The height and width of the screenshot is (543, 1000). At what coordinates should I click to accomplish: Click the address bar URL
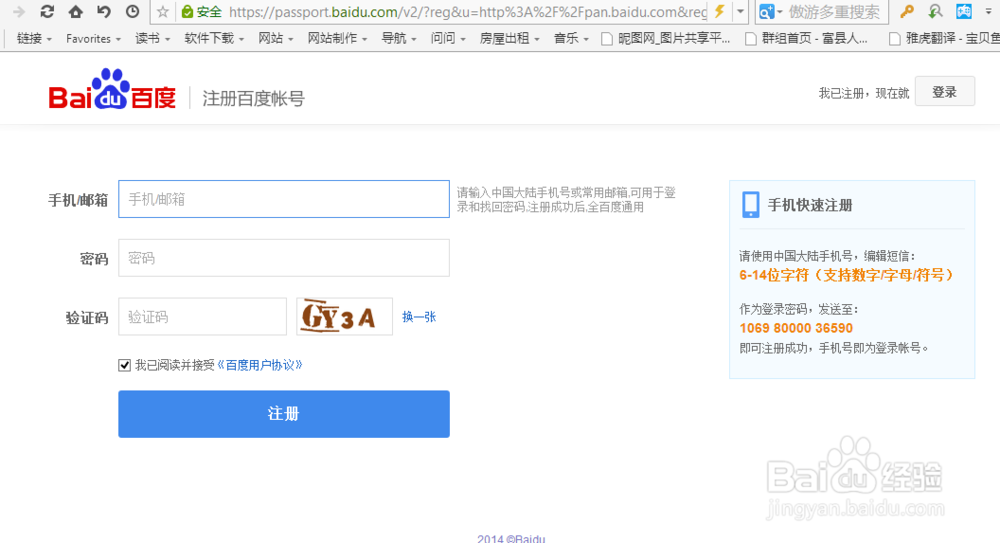tap(467, 11)
